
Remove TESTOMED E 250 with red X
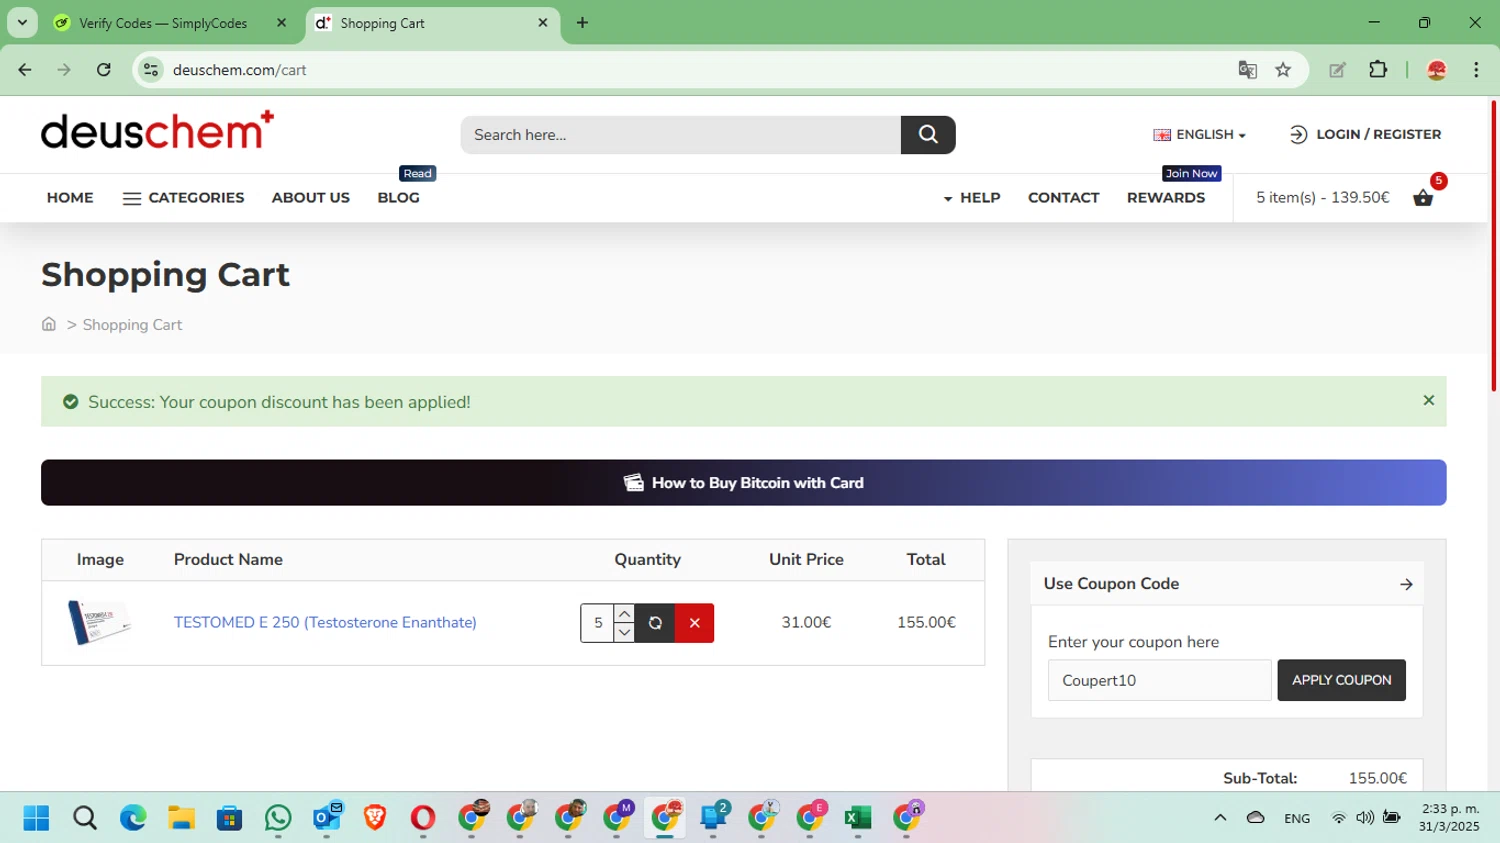tap(695, 623)
